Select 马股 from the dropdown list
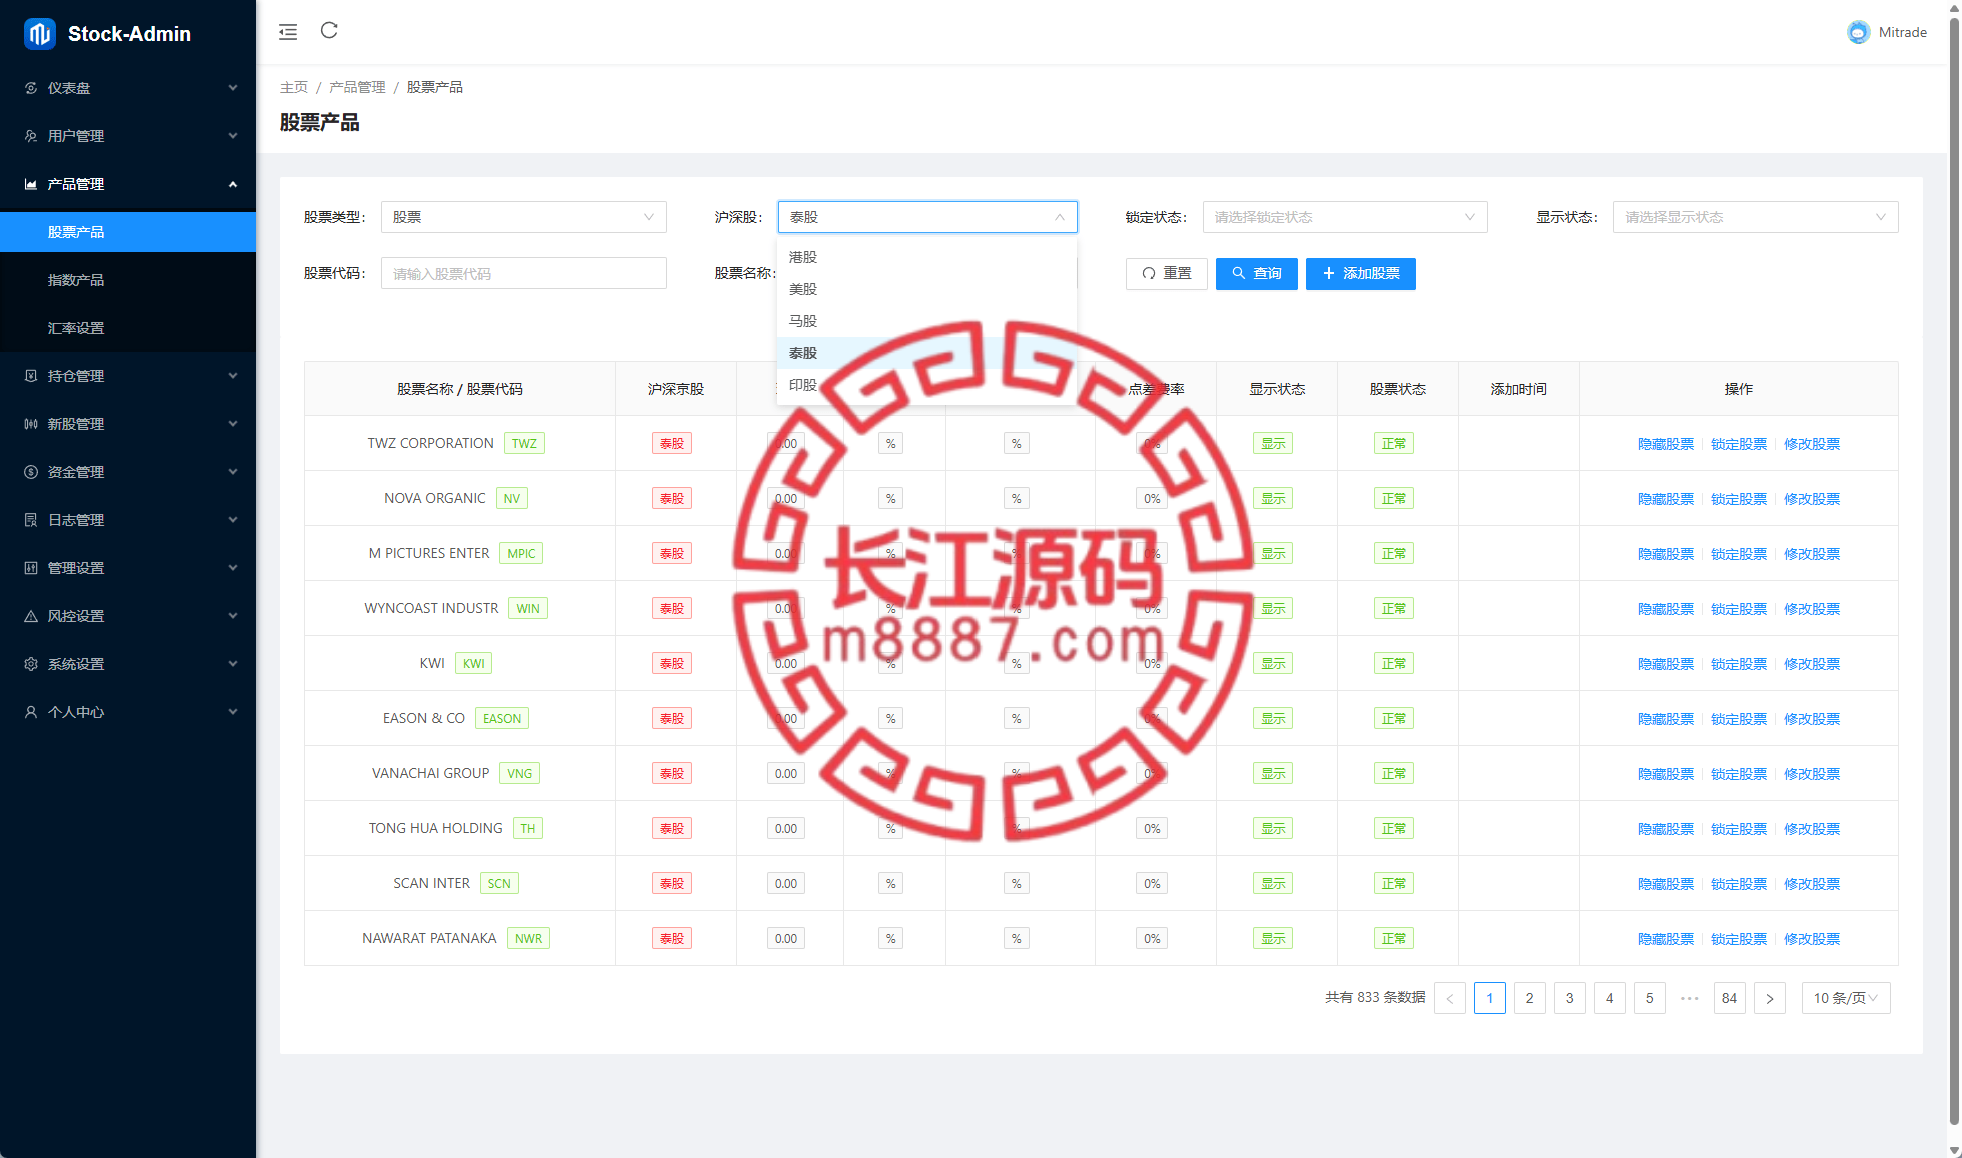 pyautogui.click(x=927, y=321)
